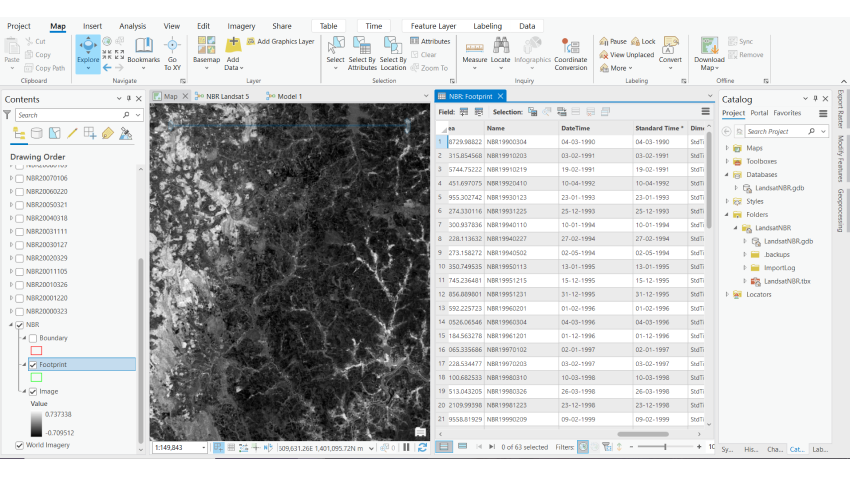Open the Imagery ribbon tab

pos(241,26)
